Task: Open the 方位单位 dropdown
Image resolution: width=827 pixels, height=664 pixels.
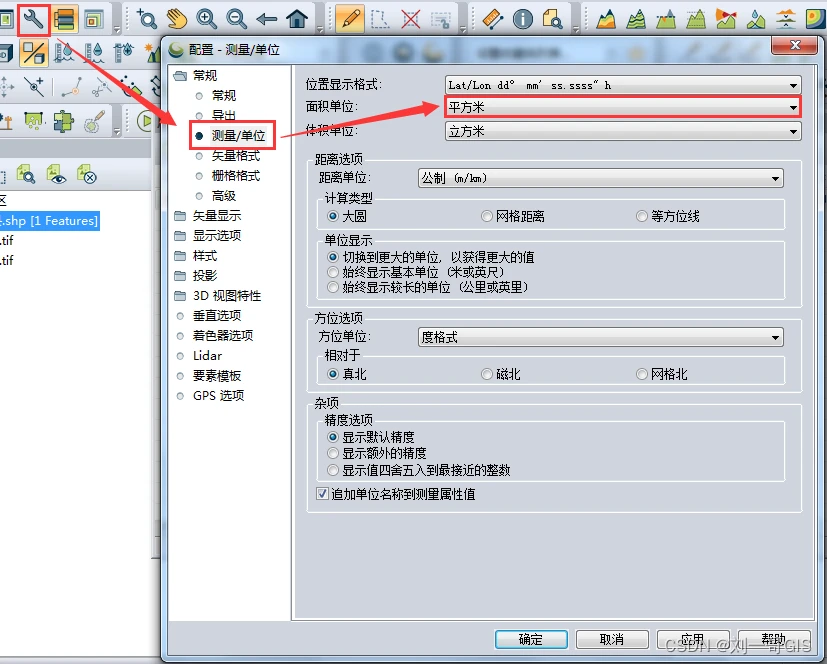Action: click(x=601, y=337)
